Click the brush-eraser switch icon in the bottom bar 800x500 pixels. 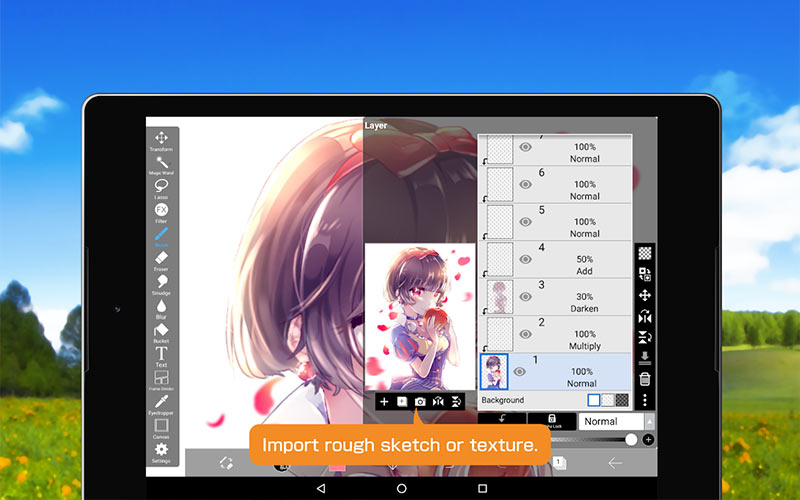pos(226,463)
